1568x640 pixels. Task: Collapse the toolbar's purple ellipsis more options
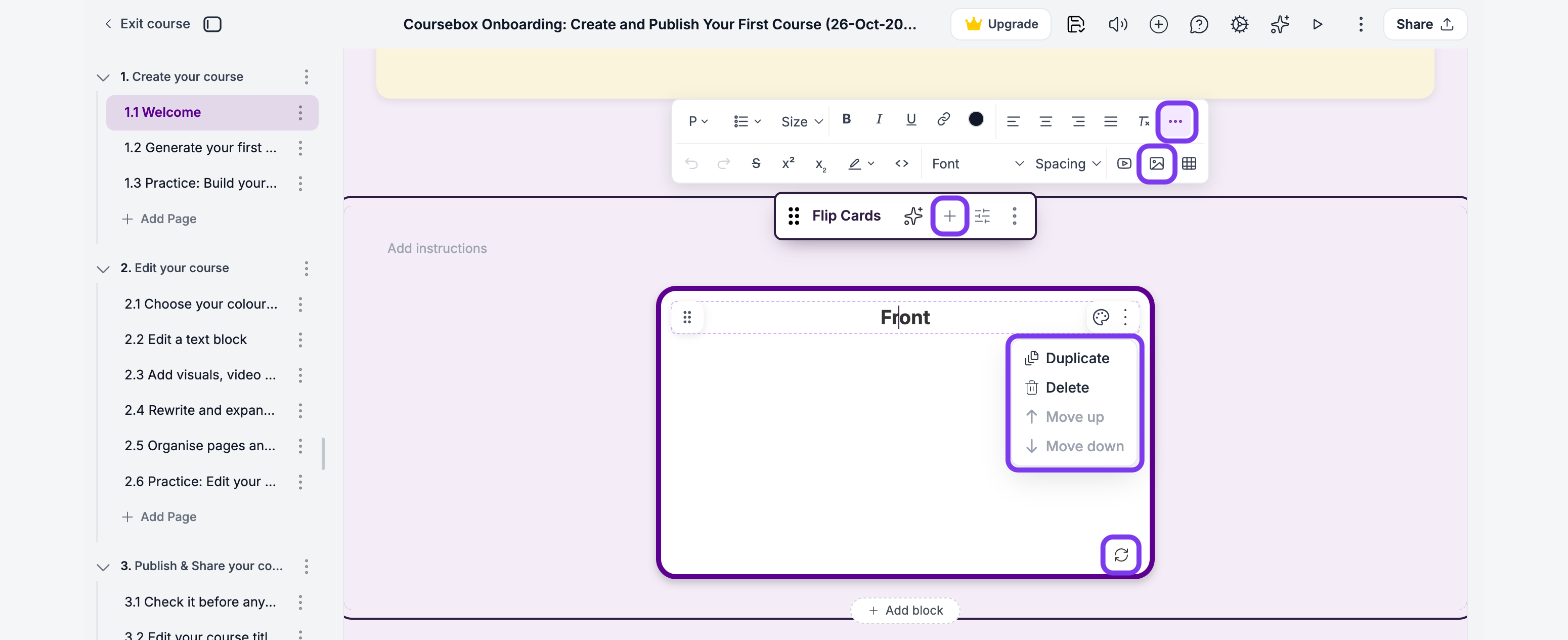(1176, 121)
